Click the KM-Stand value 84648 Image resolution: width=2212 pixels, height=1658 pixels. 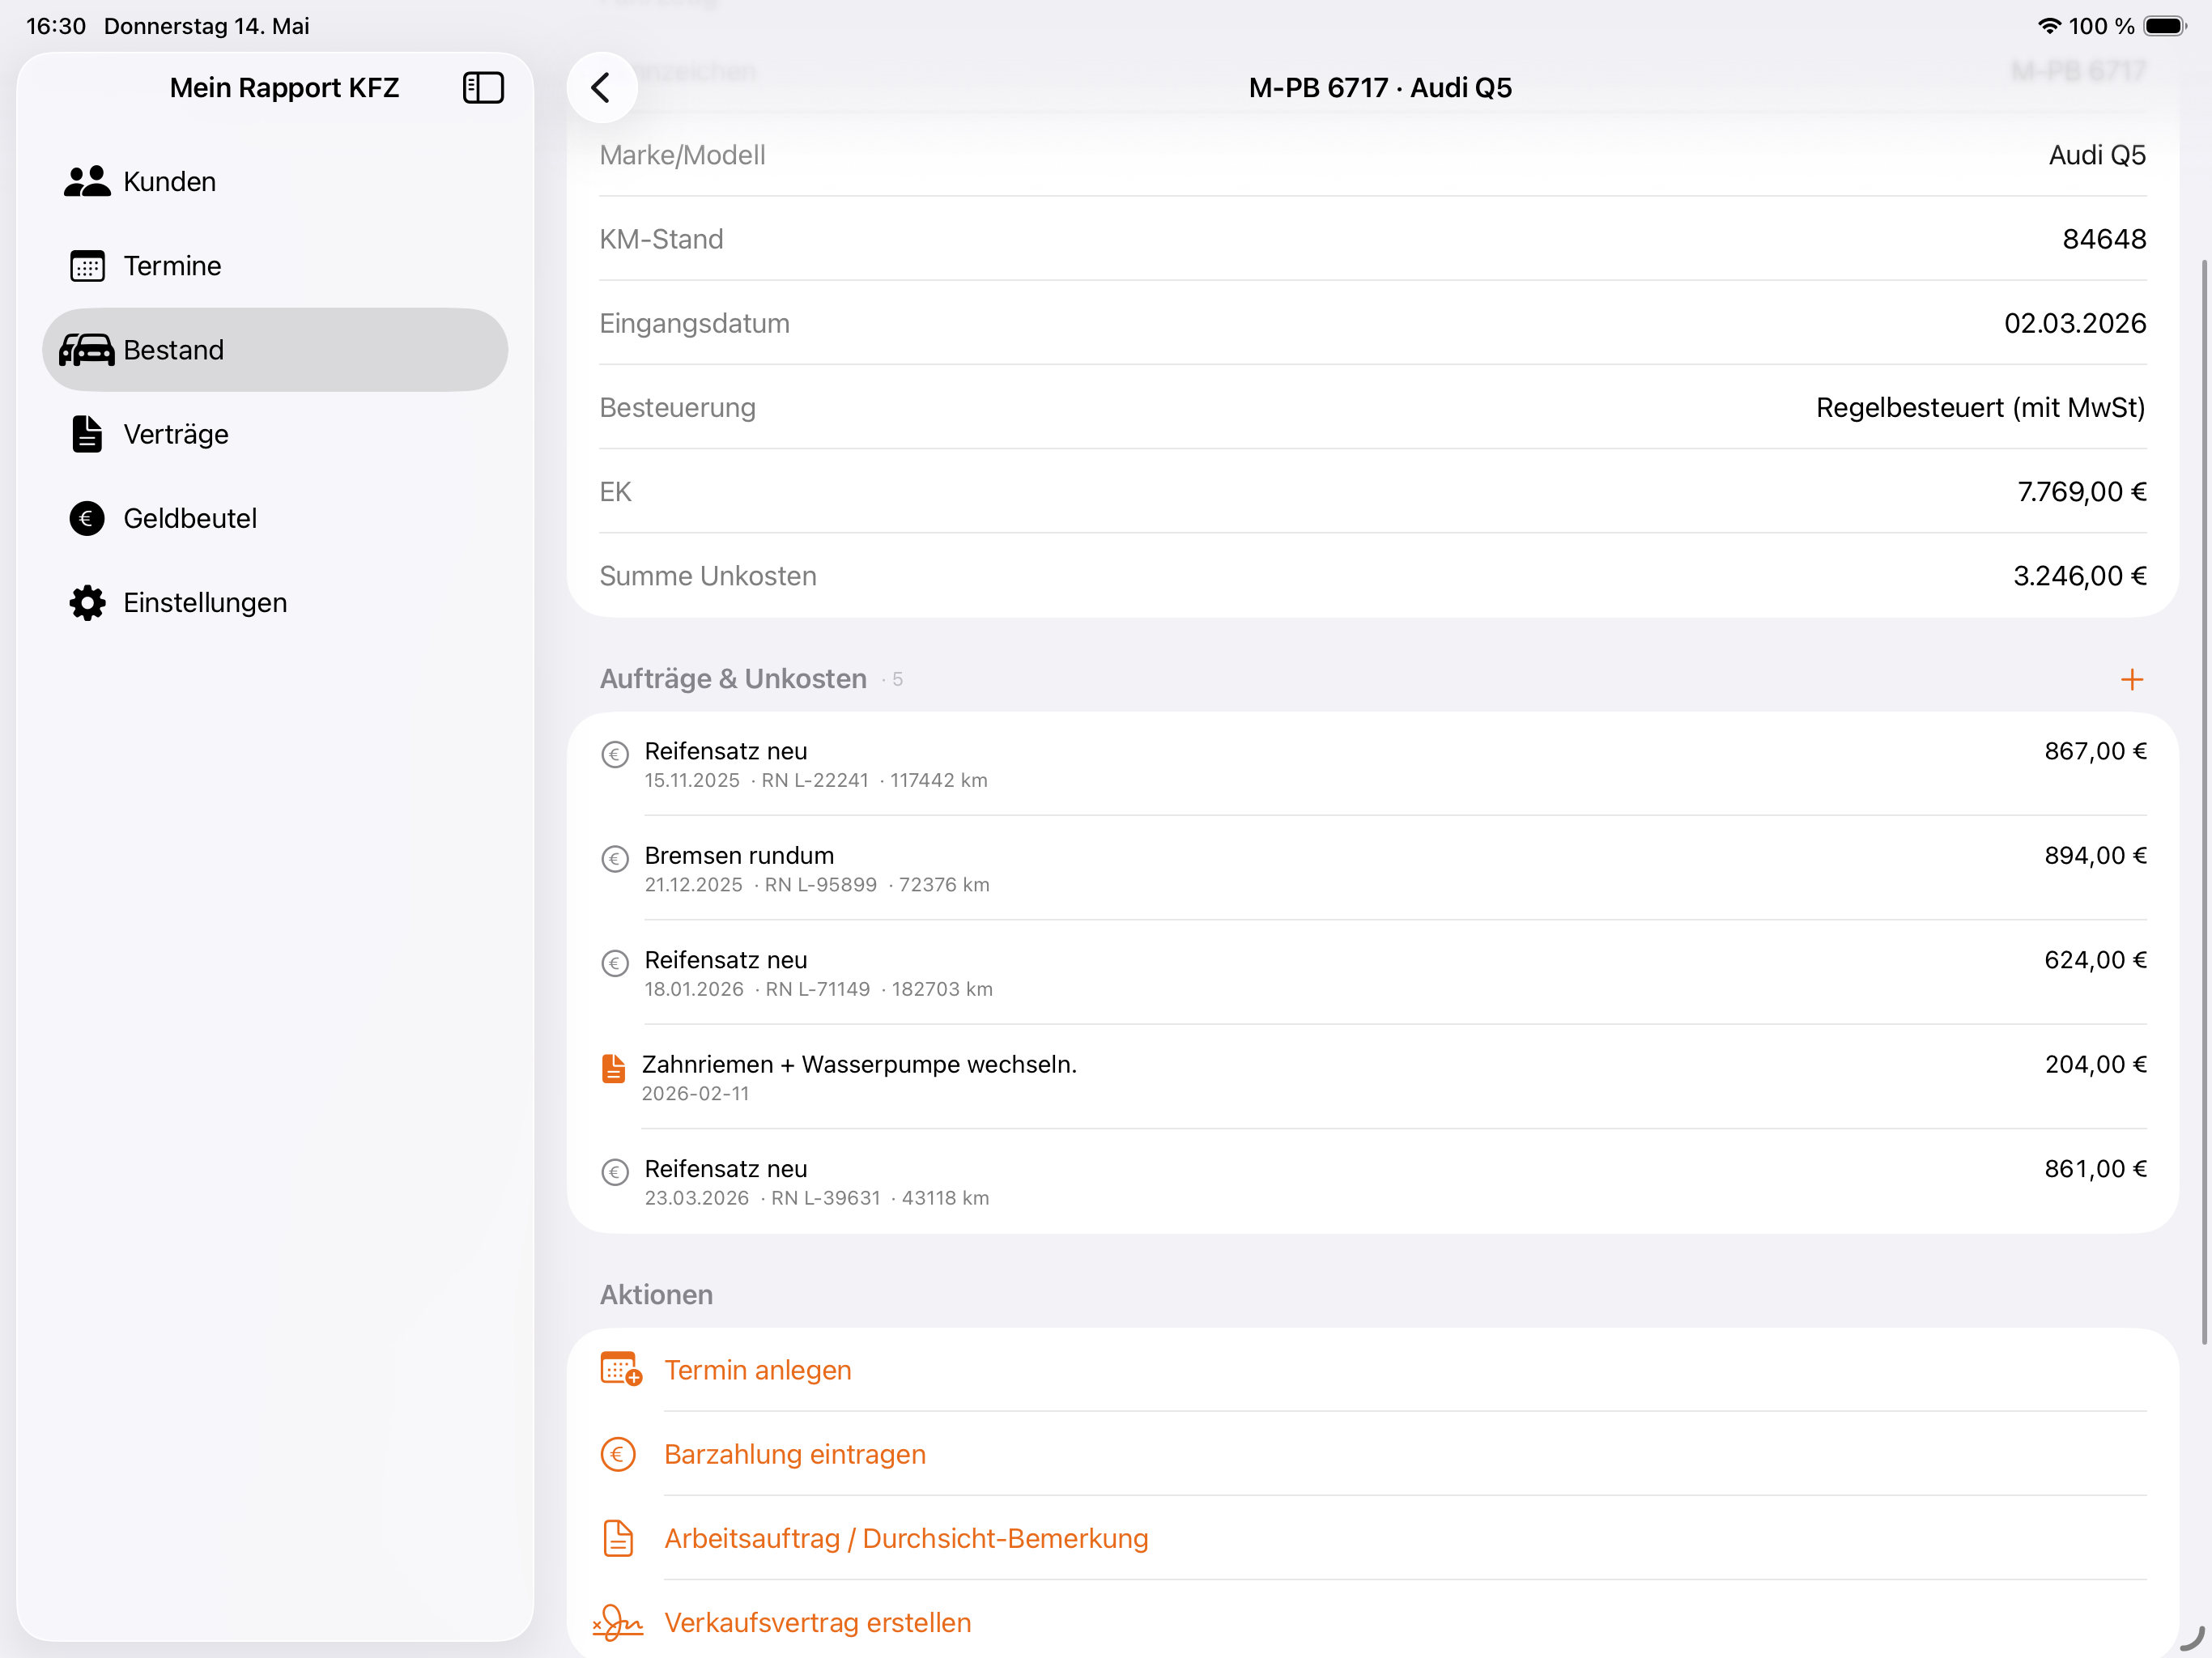point(2104,239)
